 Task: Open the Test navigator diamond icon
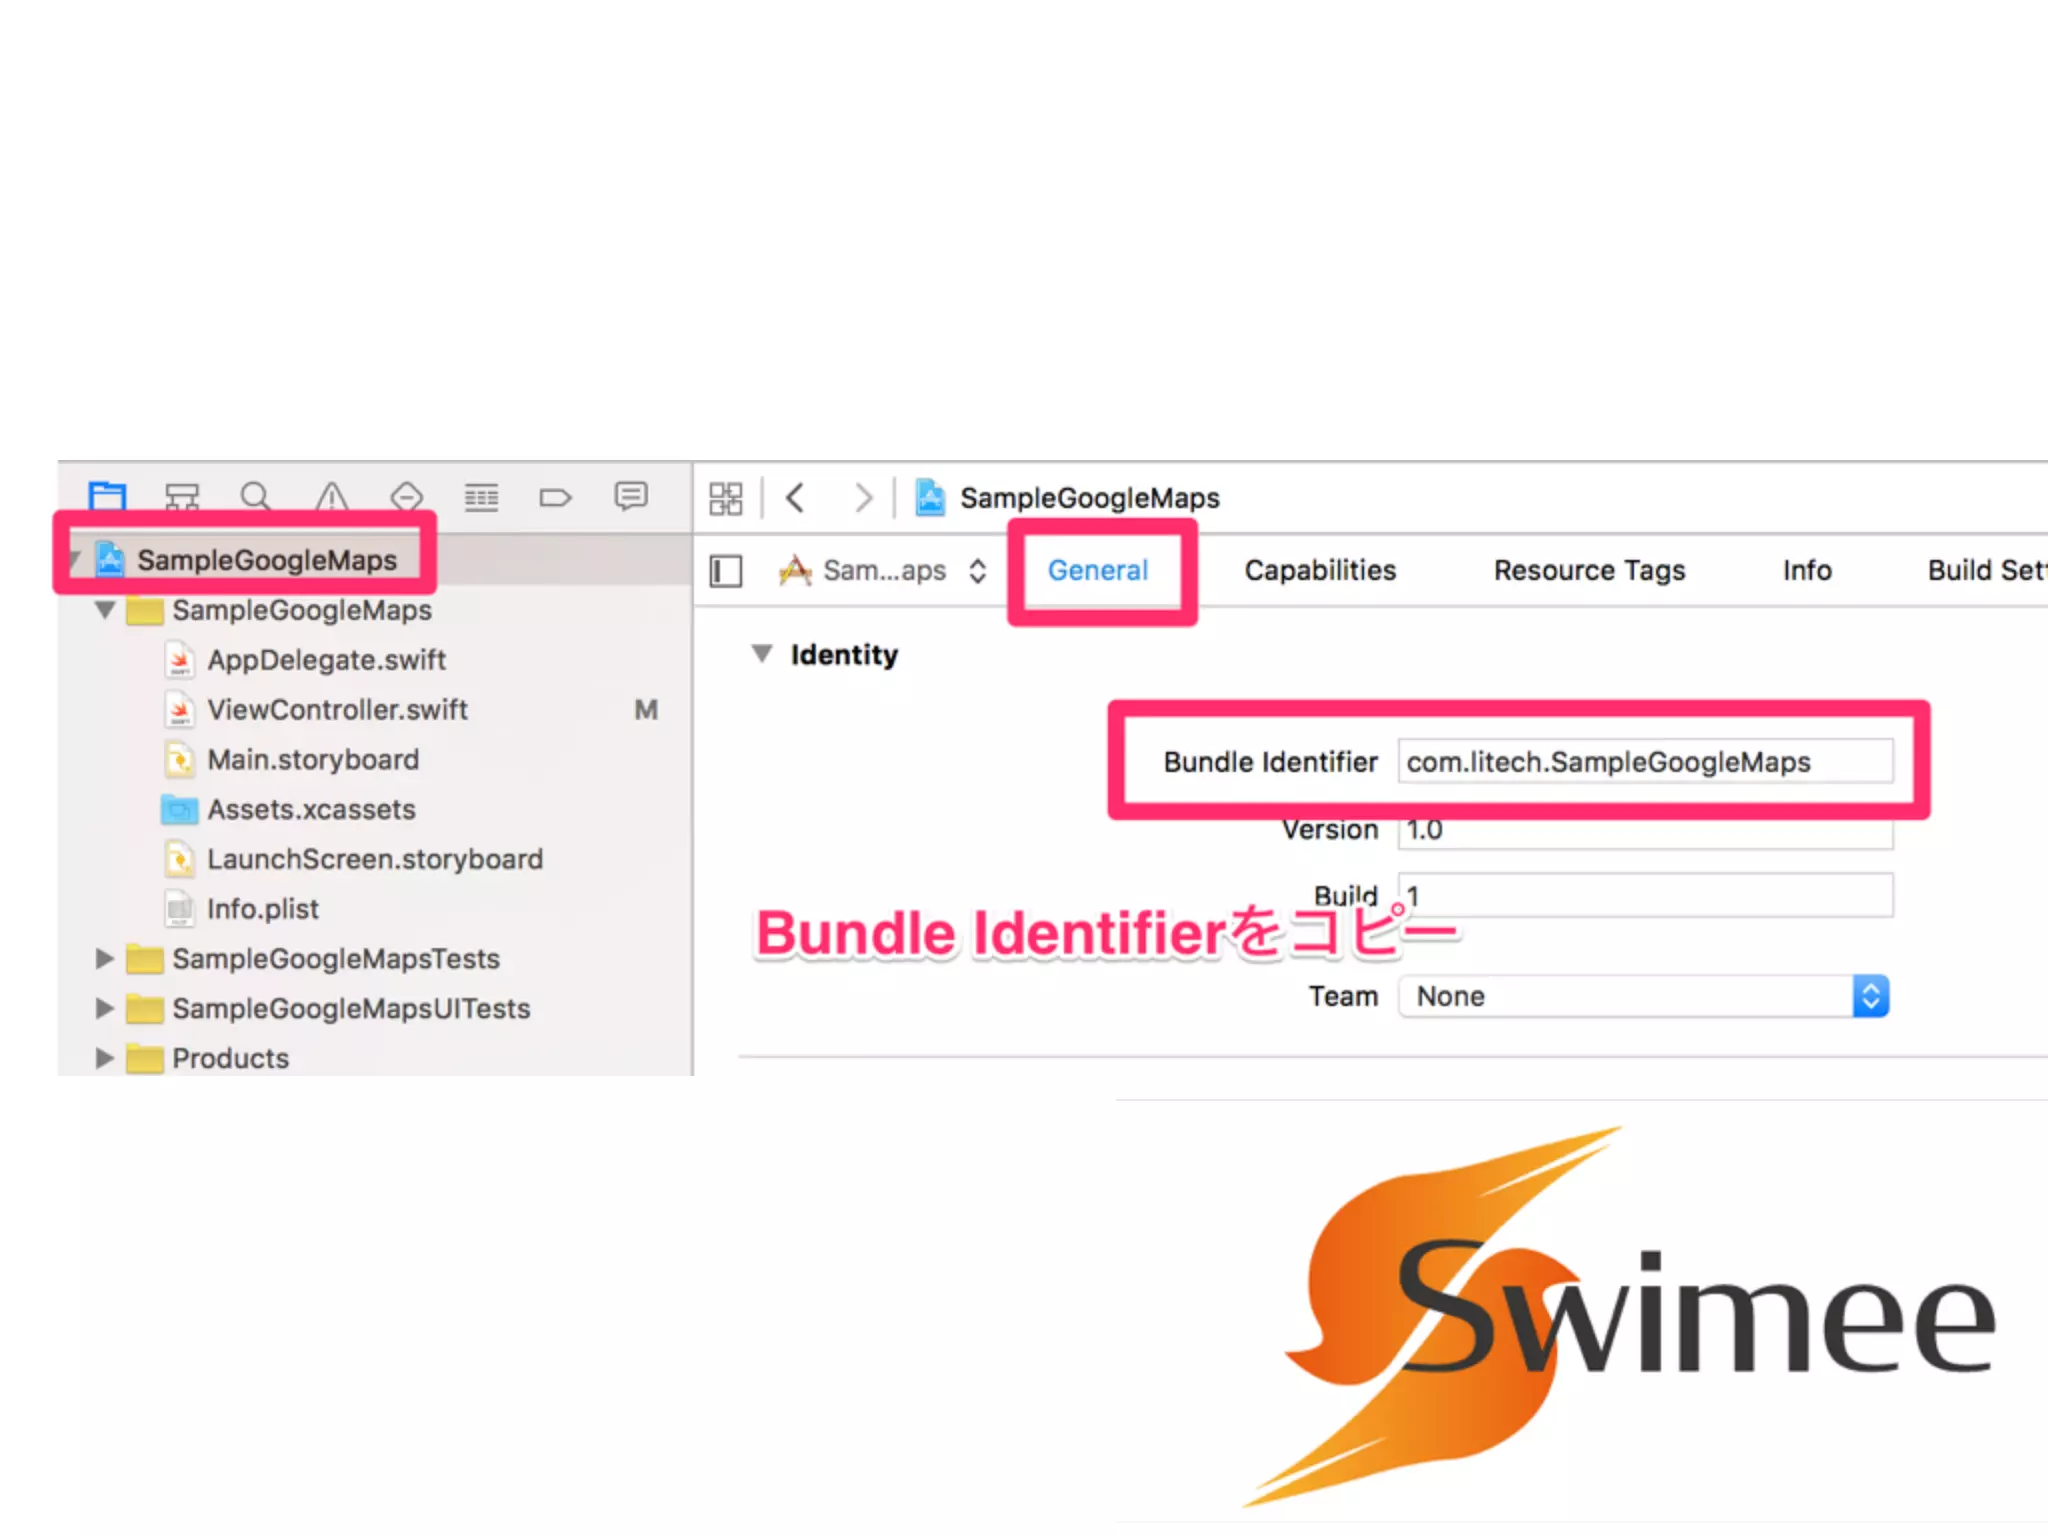pos(407,496)
